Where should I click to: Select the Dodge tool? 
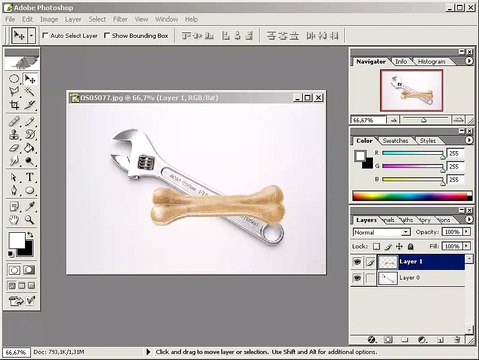30,161
